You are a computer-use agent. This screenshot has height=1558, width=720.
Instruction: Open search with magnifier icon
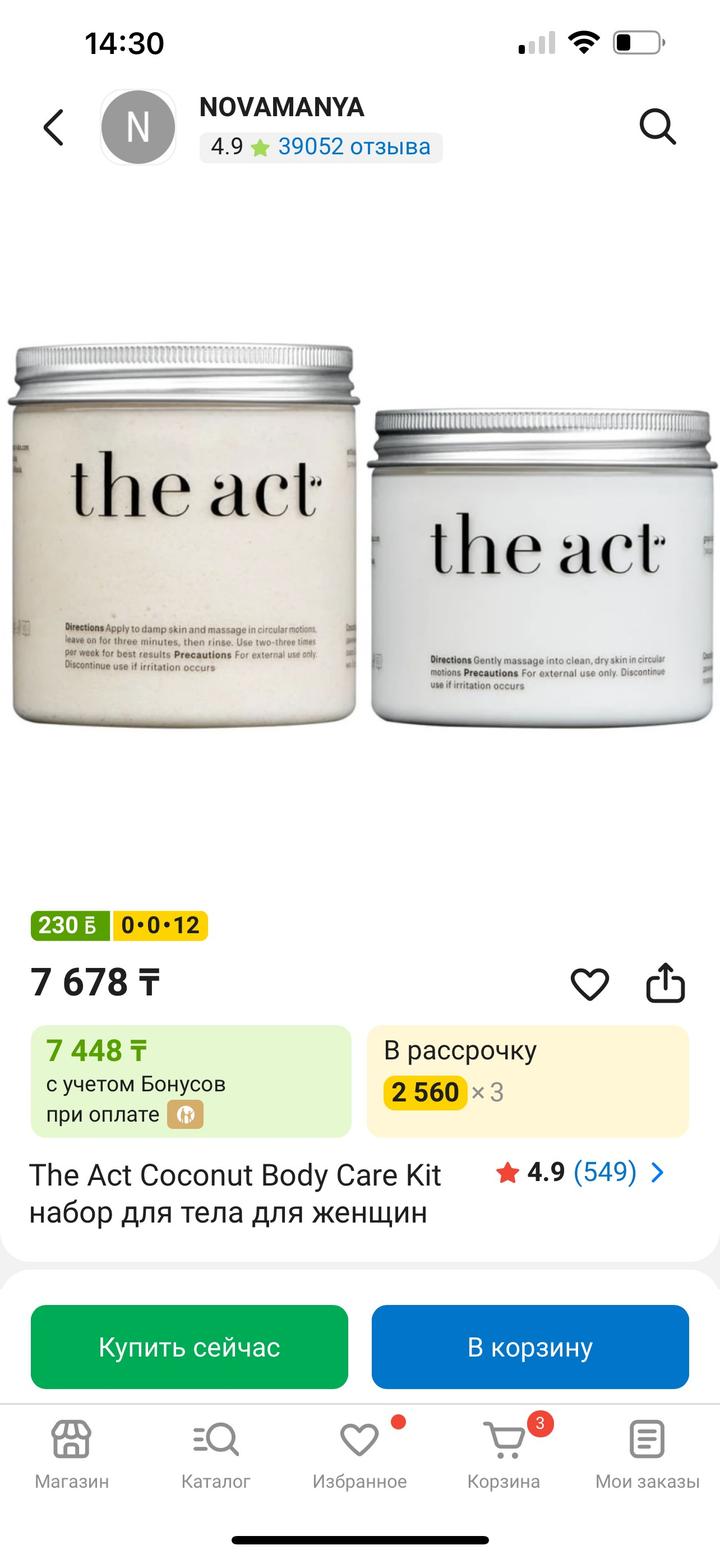pos(657,127)
